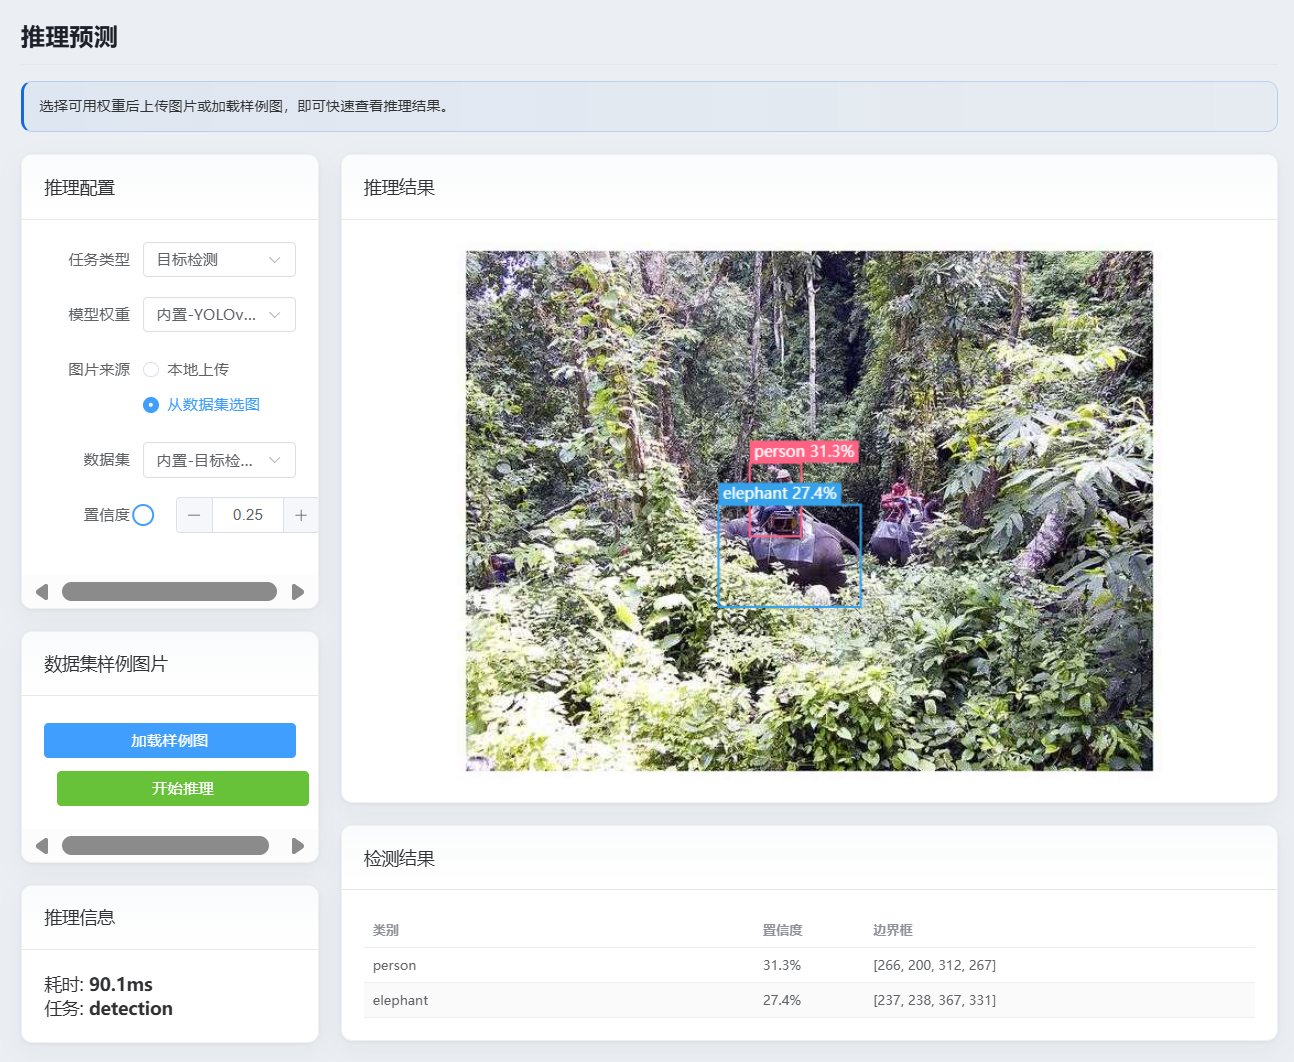Click the confidence value input field

coord(248,515)
